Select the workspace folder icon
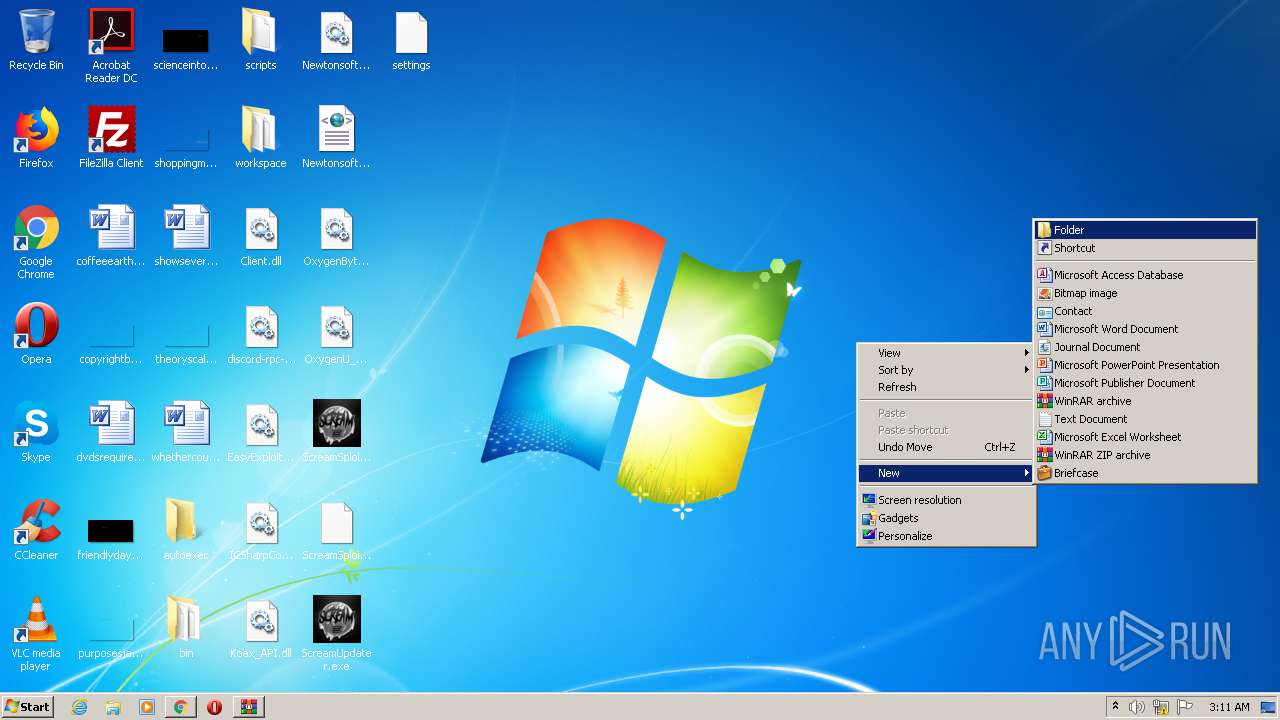Viewport: 1280px width, 720px height. [260, 138]
